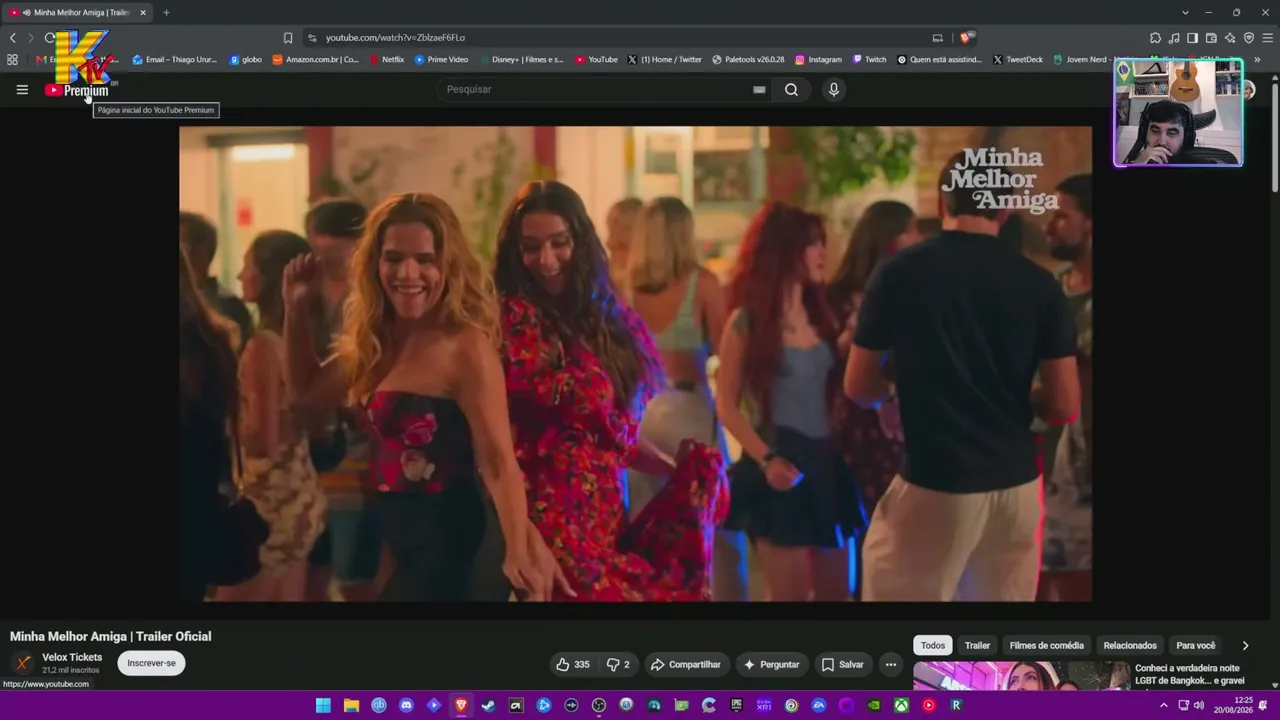
Task: Open OBS Studio from the taskbar
Action: pyautogui.click(x=599, y=705)
